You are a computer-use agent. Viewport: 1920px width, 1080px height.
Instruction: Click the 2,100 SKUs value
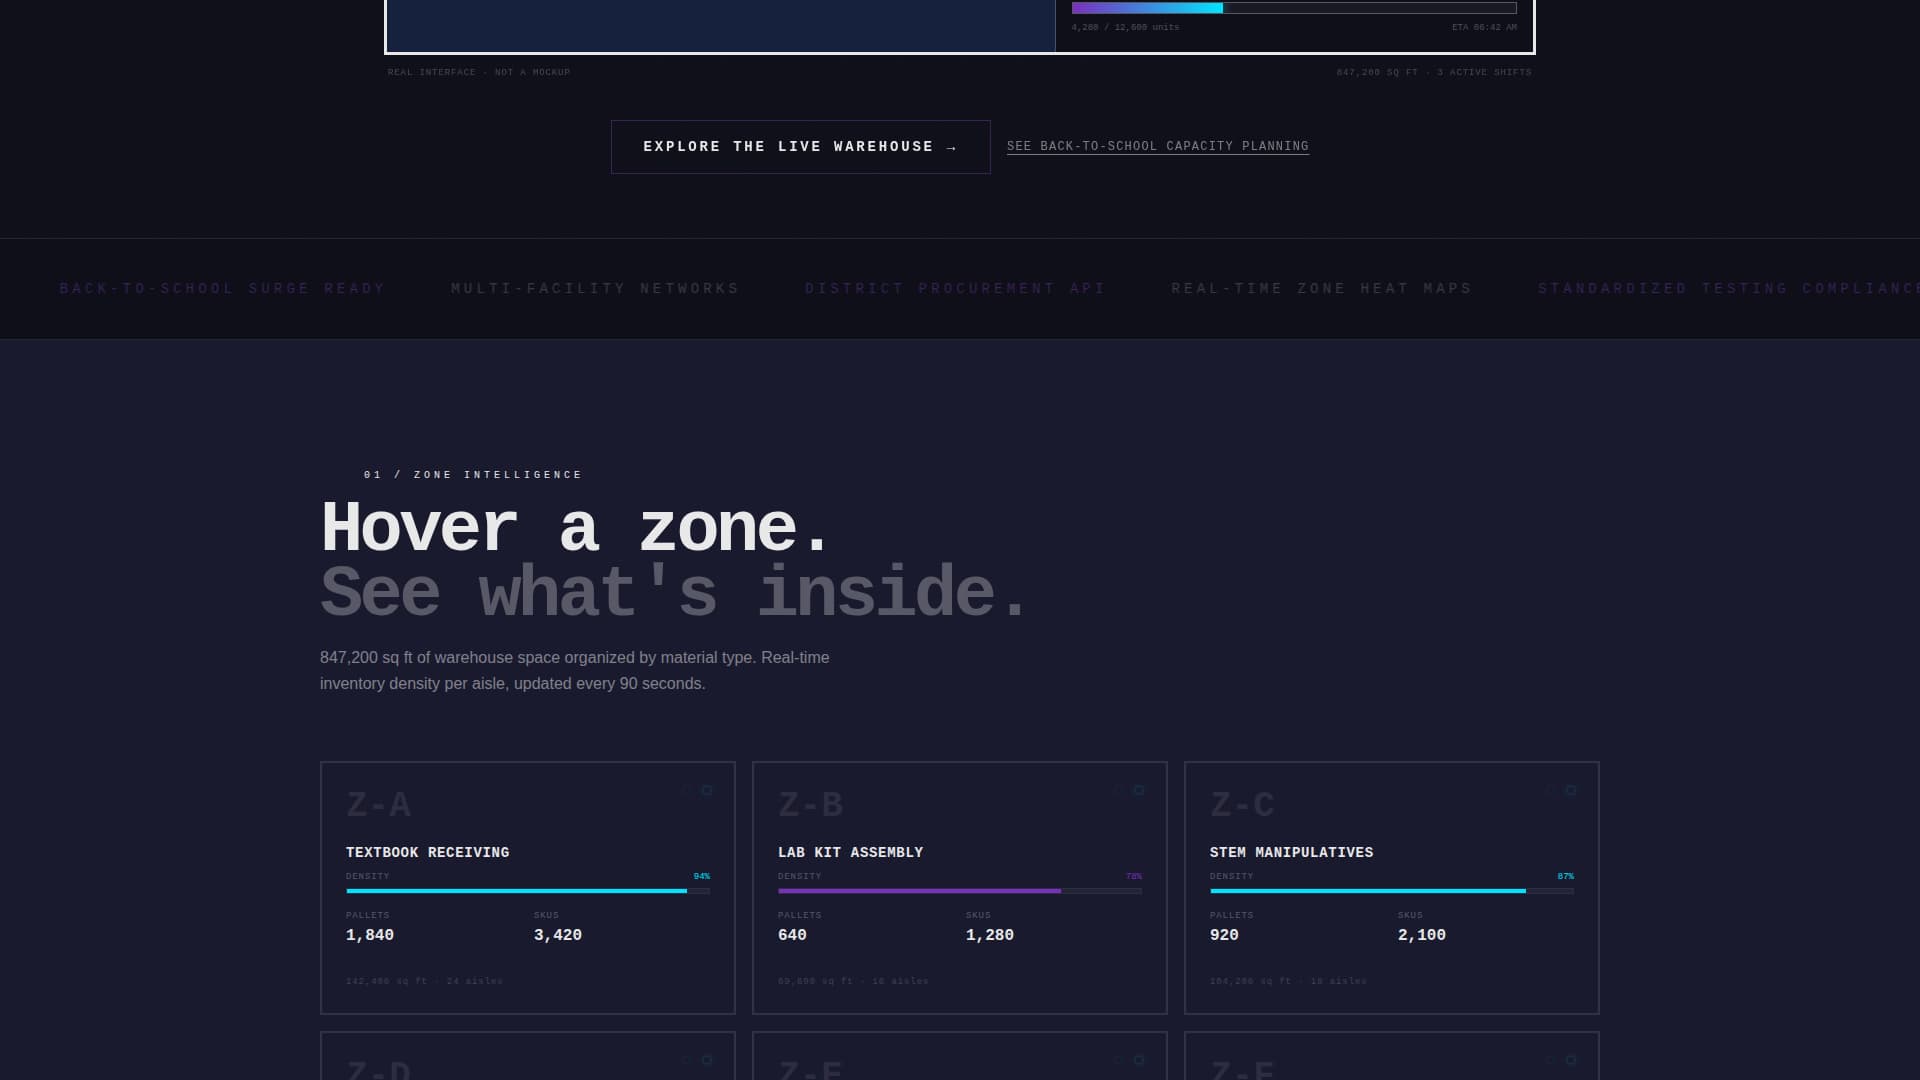click(x=1422, y=935)
